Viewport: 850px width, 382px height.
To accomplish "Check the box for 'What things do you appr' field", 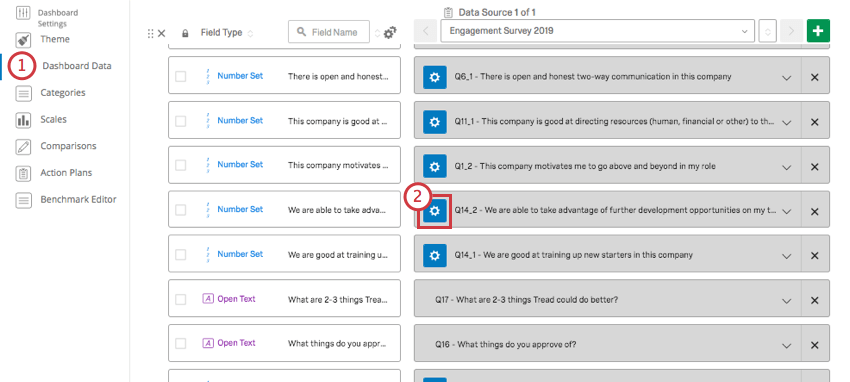I will [x=181, y=344].
